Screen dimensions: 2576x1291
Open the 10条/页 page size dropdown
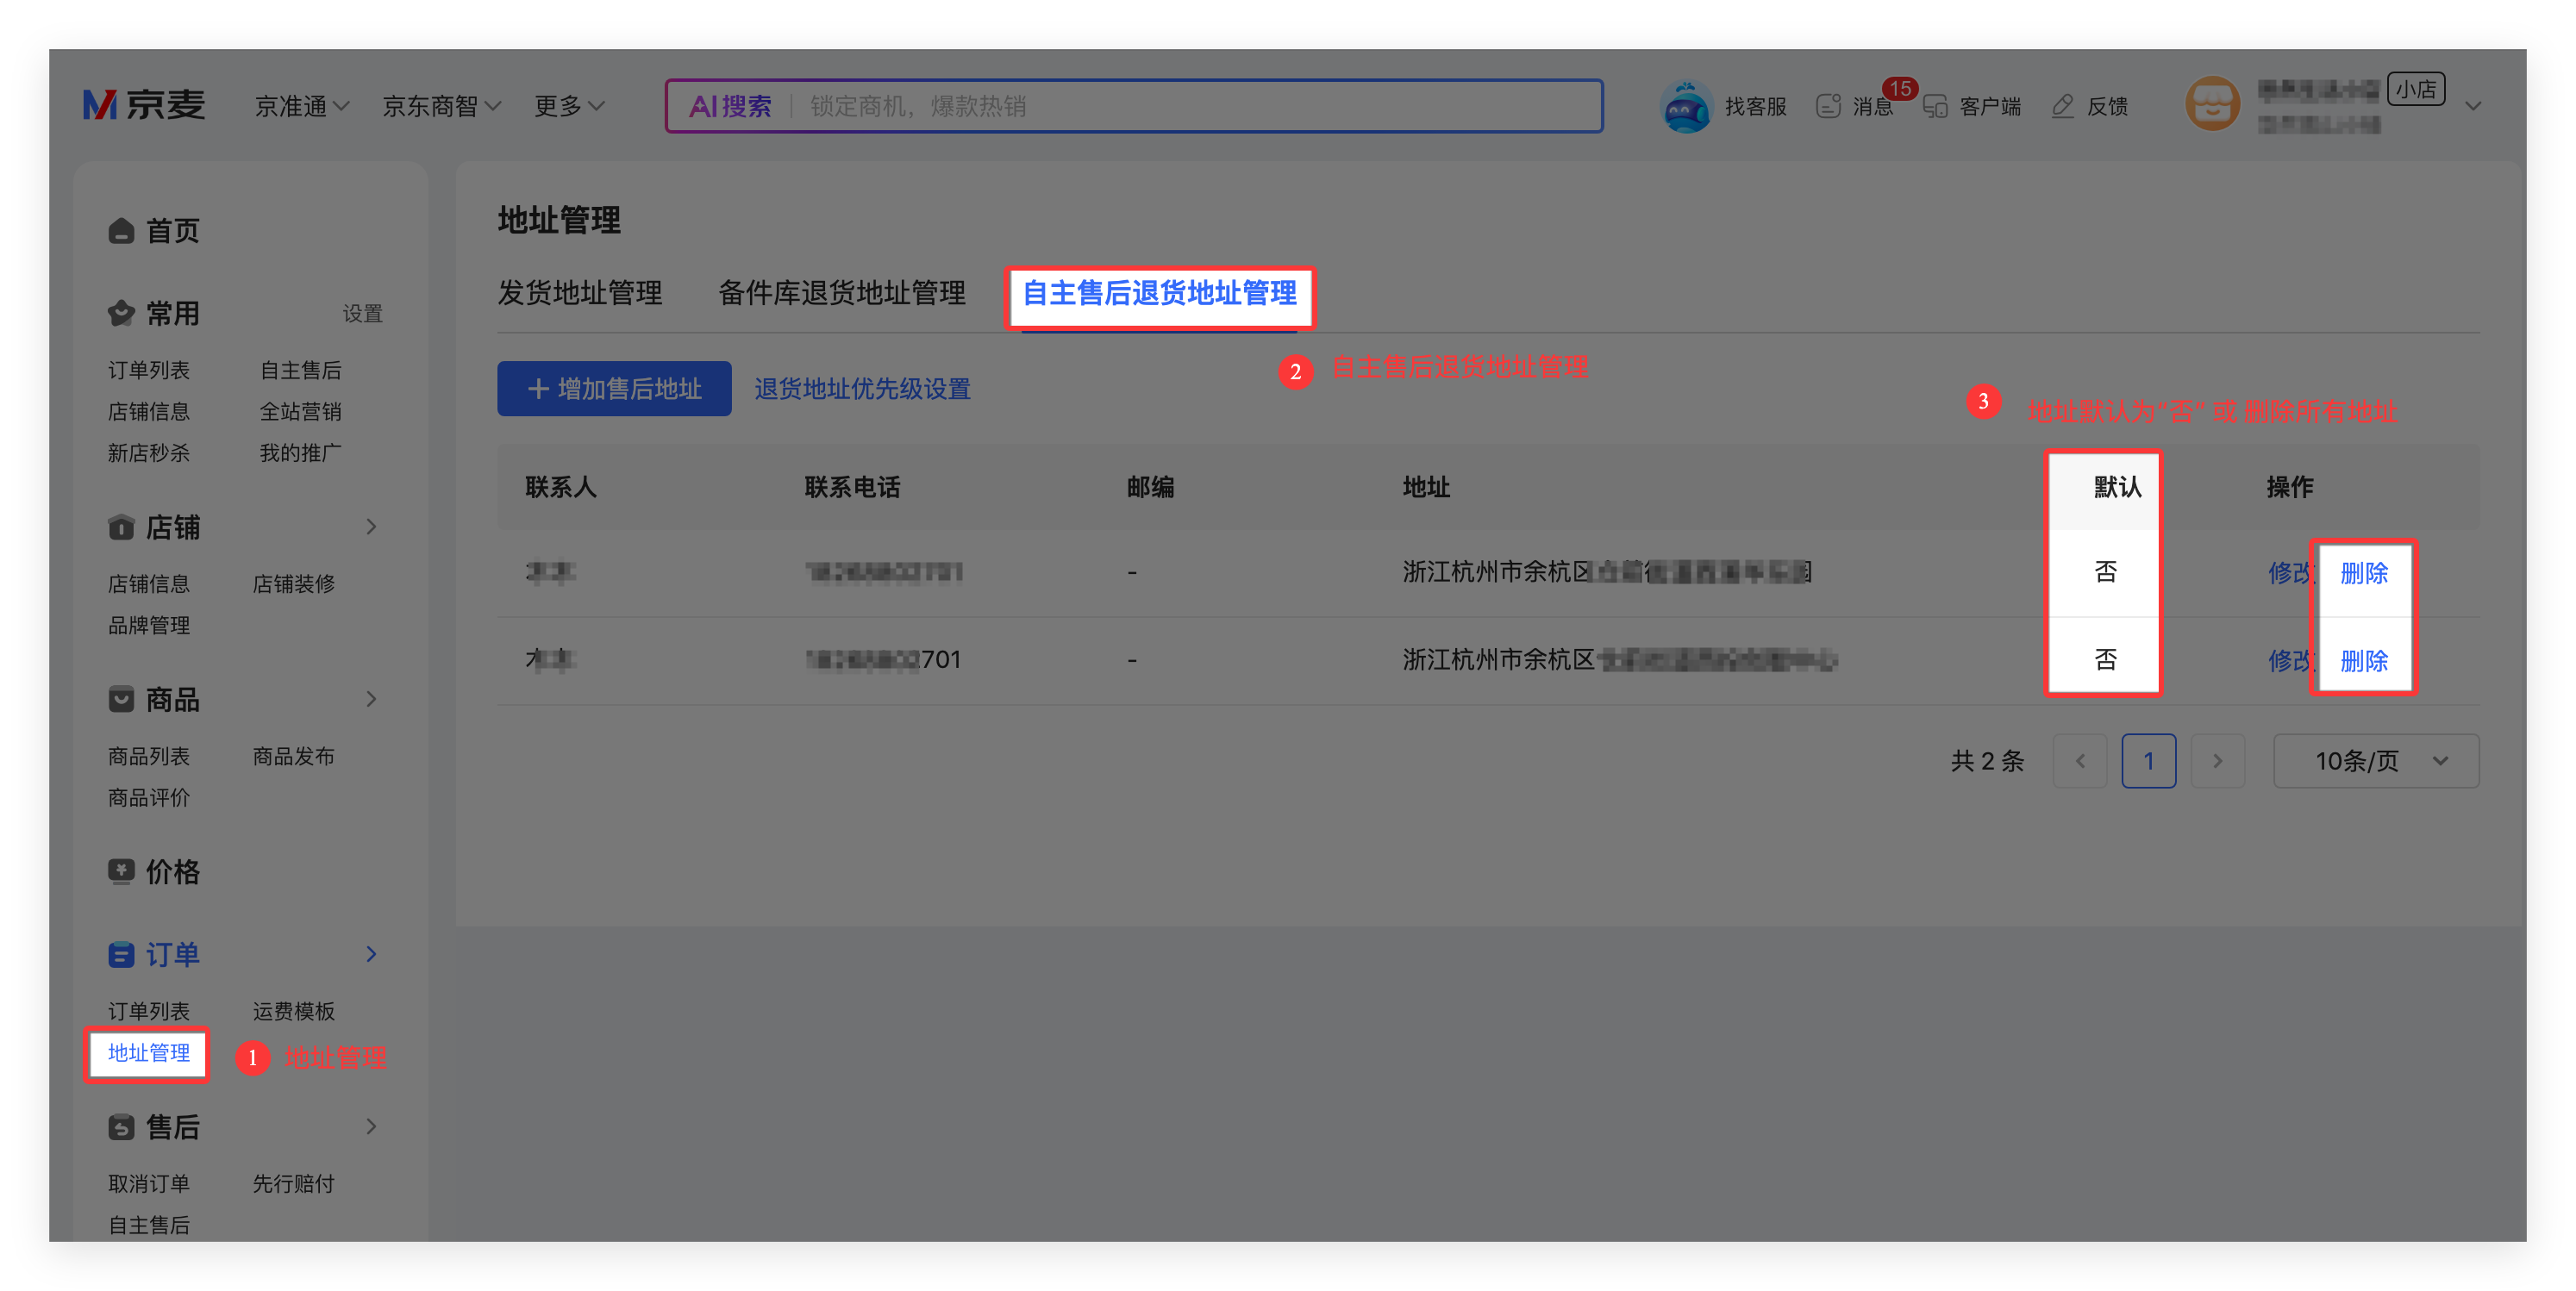[x=2375, y=761]
